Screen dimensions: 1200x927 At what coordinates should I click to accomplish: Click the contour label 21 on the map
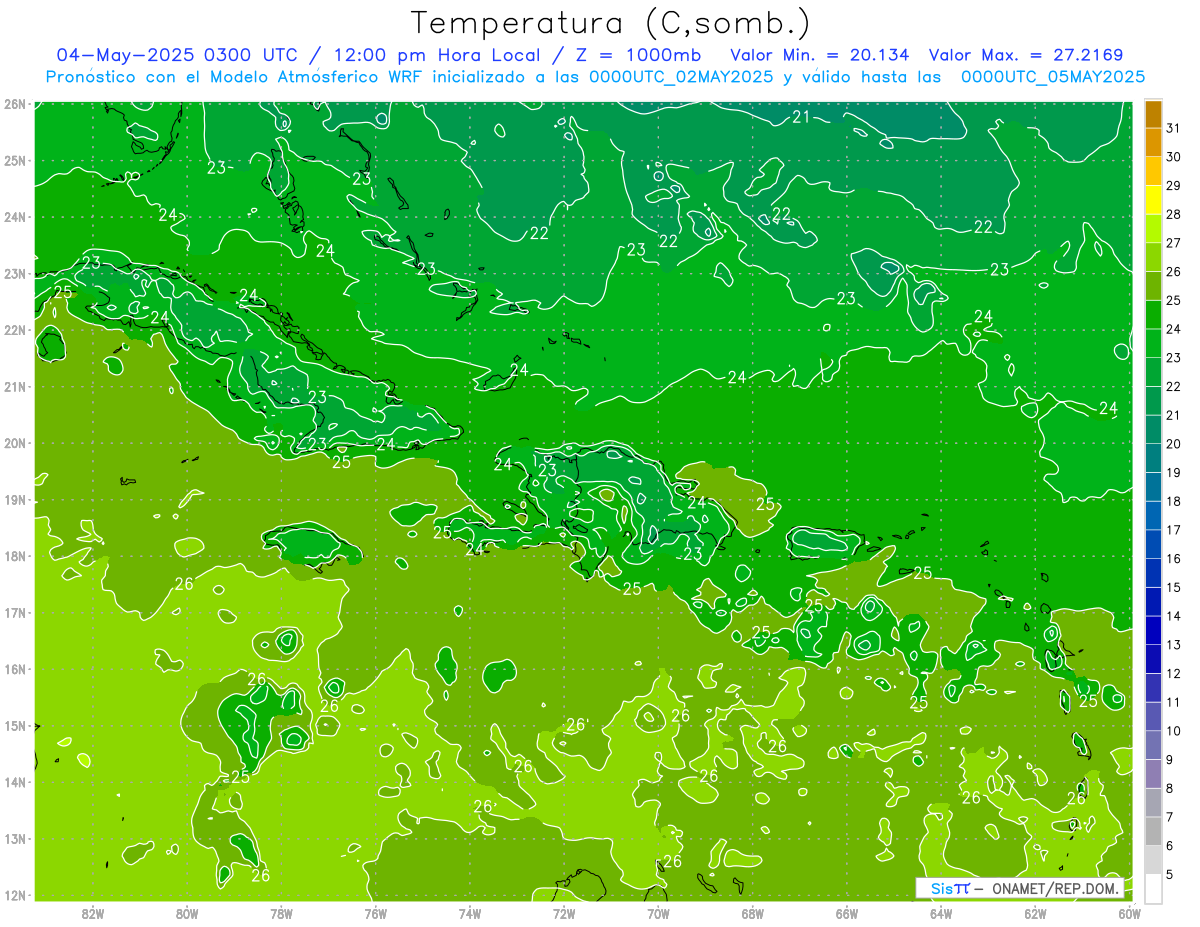tap(800, 117)
